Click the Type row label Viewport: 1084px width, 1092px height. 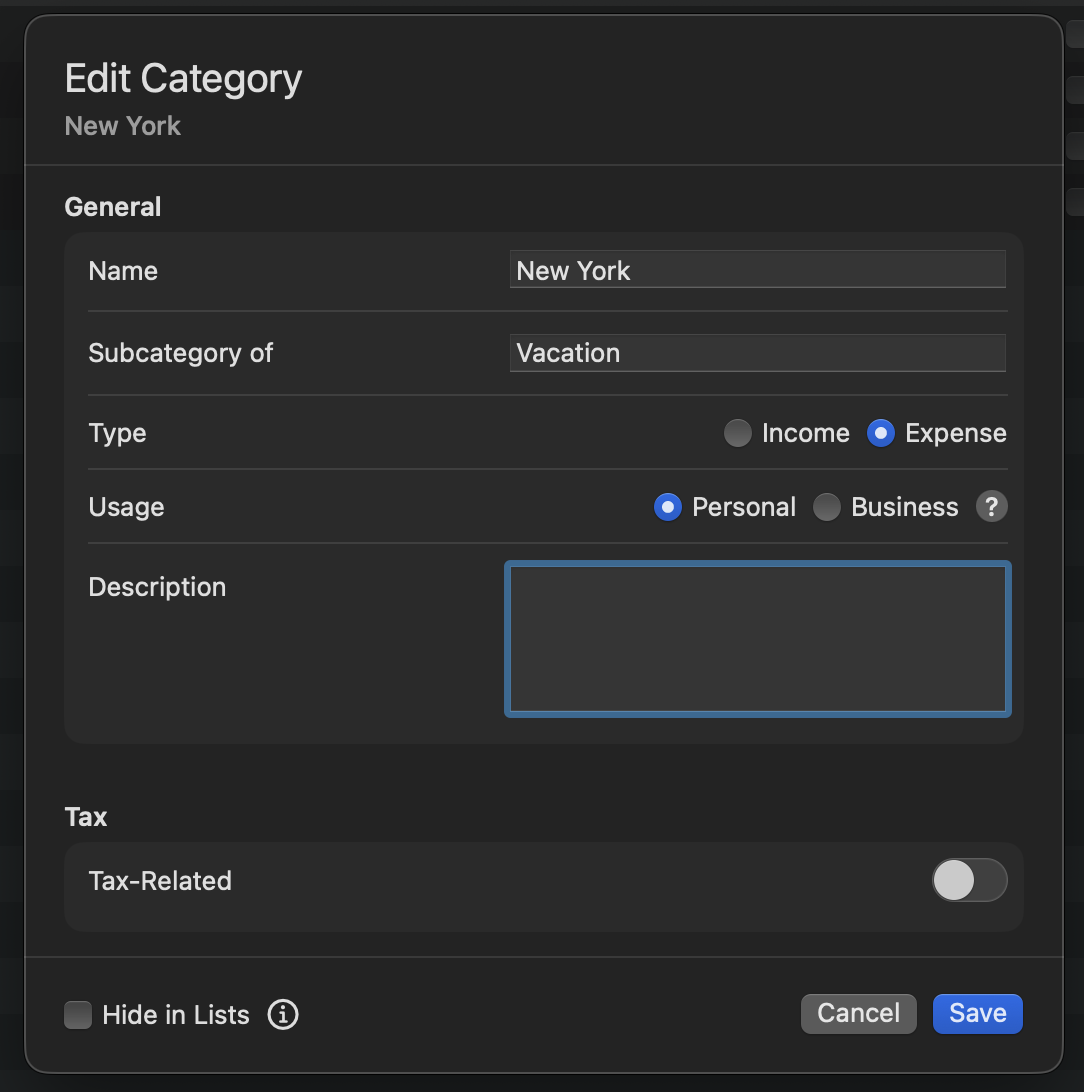tap(117, 433)
